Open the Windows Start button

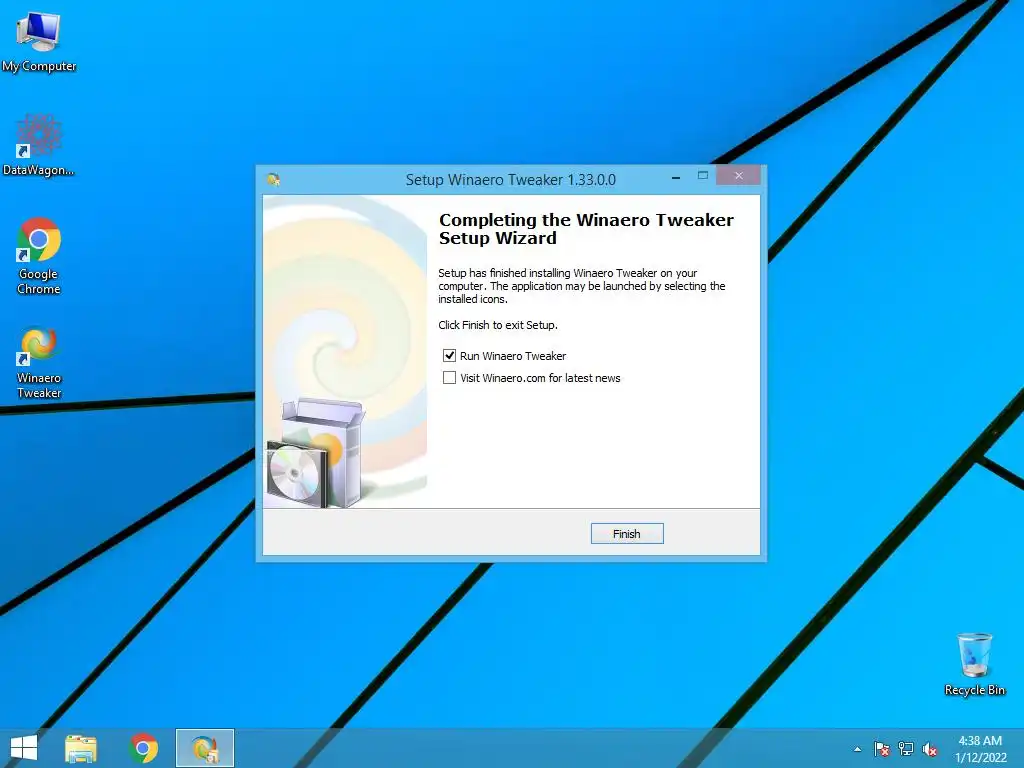pos(24,748)
